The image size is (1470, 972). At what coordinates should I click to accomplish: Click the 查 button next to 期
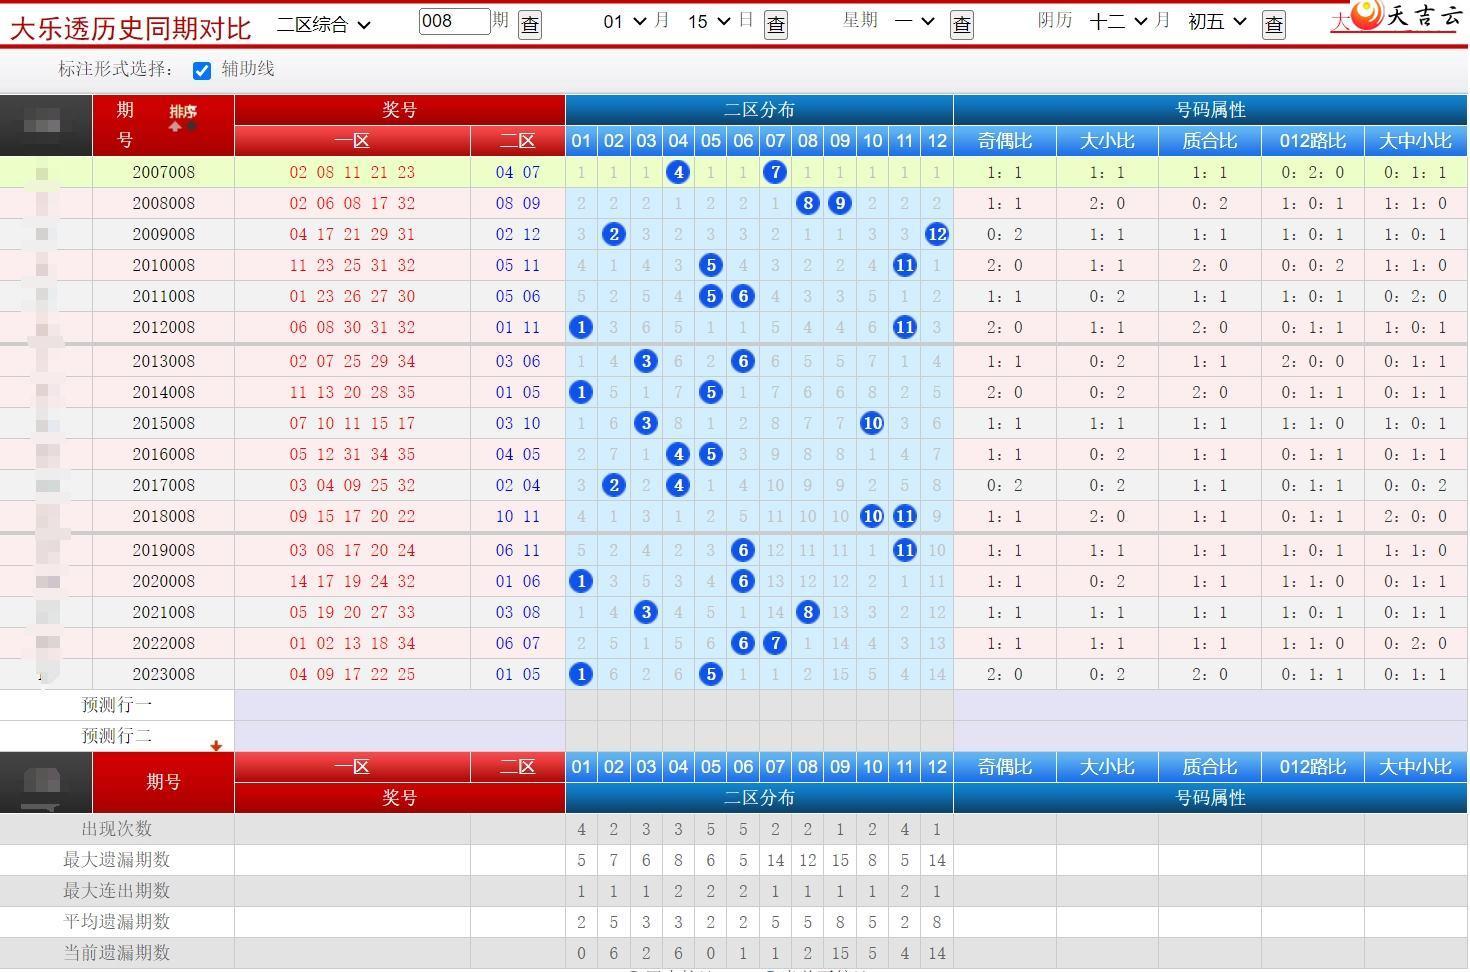[530, 24]
